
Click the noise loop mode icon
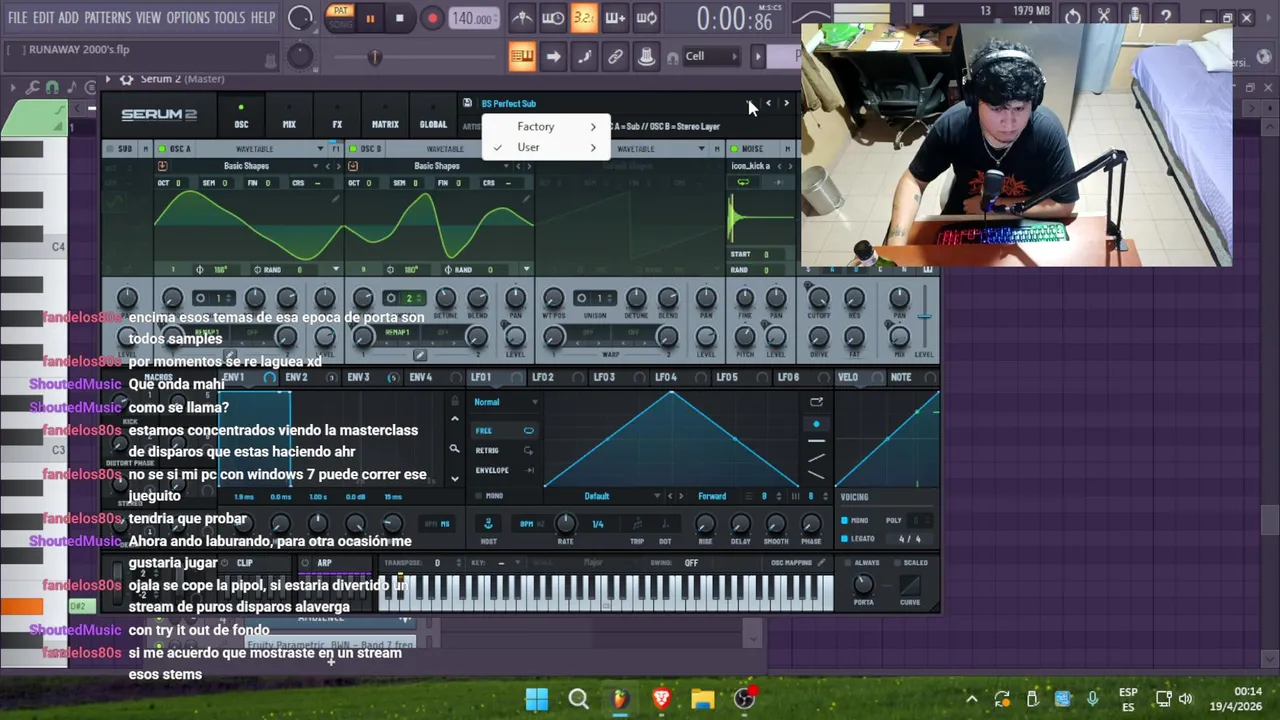(743, 183)
